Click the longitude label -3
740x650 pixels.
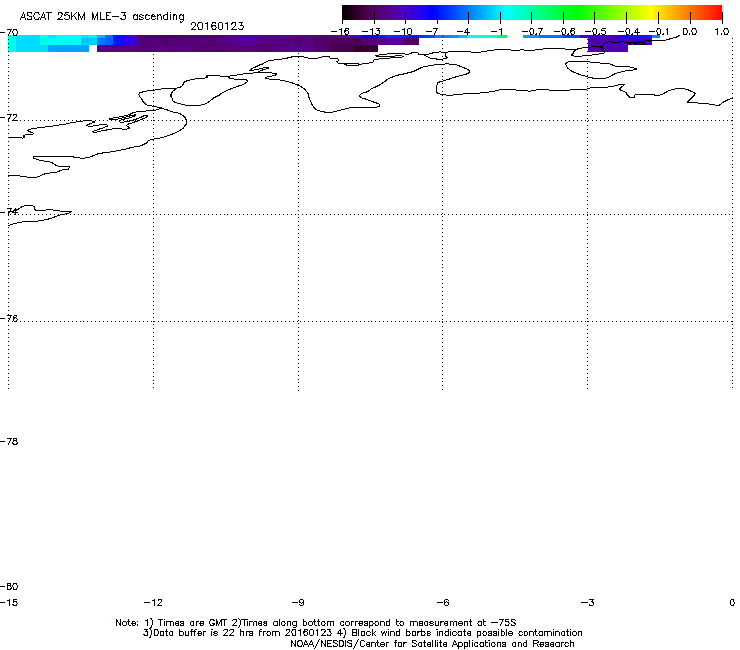pyautogui.click(x=588, y=602)
